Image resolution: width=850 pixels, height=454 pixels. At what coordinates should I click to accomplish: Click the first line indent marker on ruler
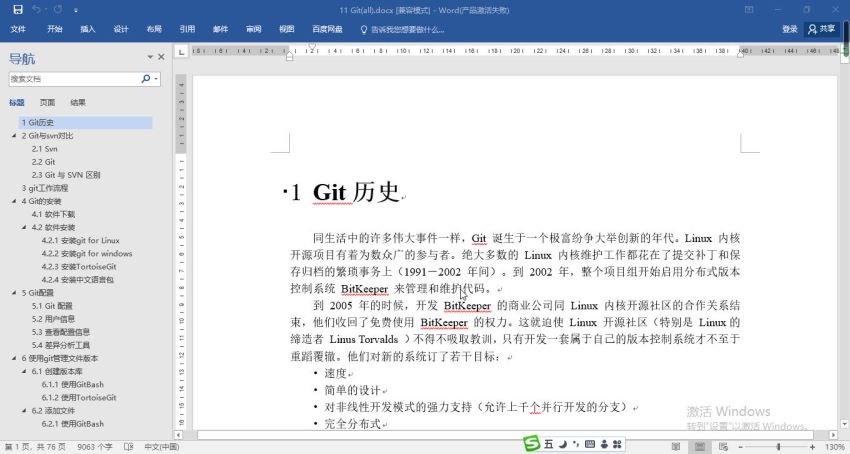click(312, 47)
